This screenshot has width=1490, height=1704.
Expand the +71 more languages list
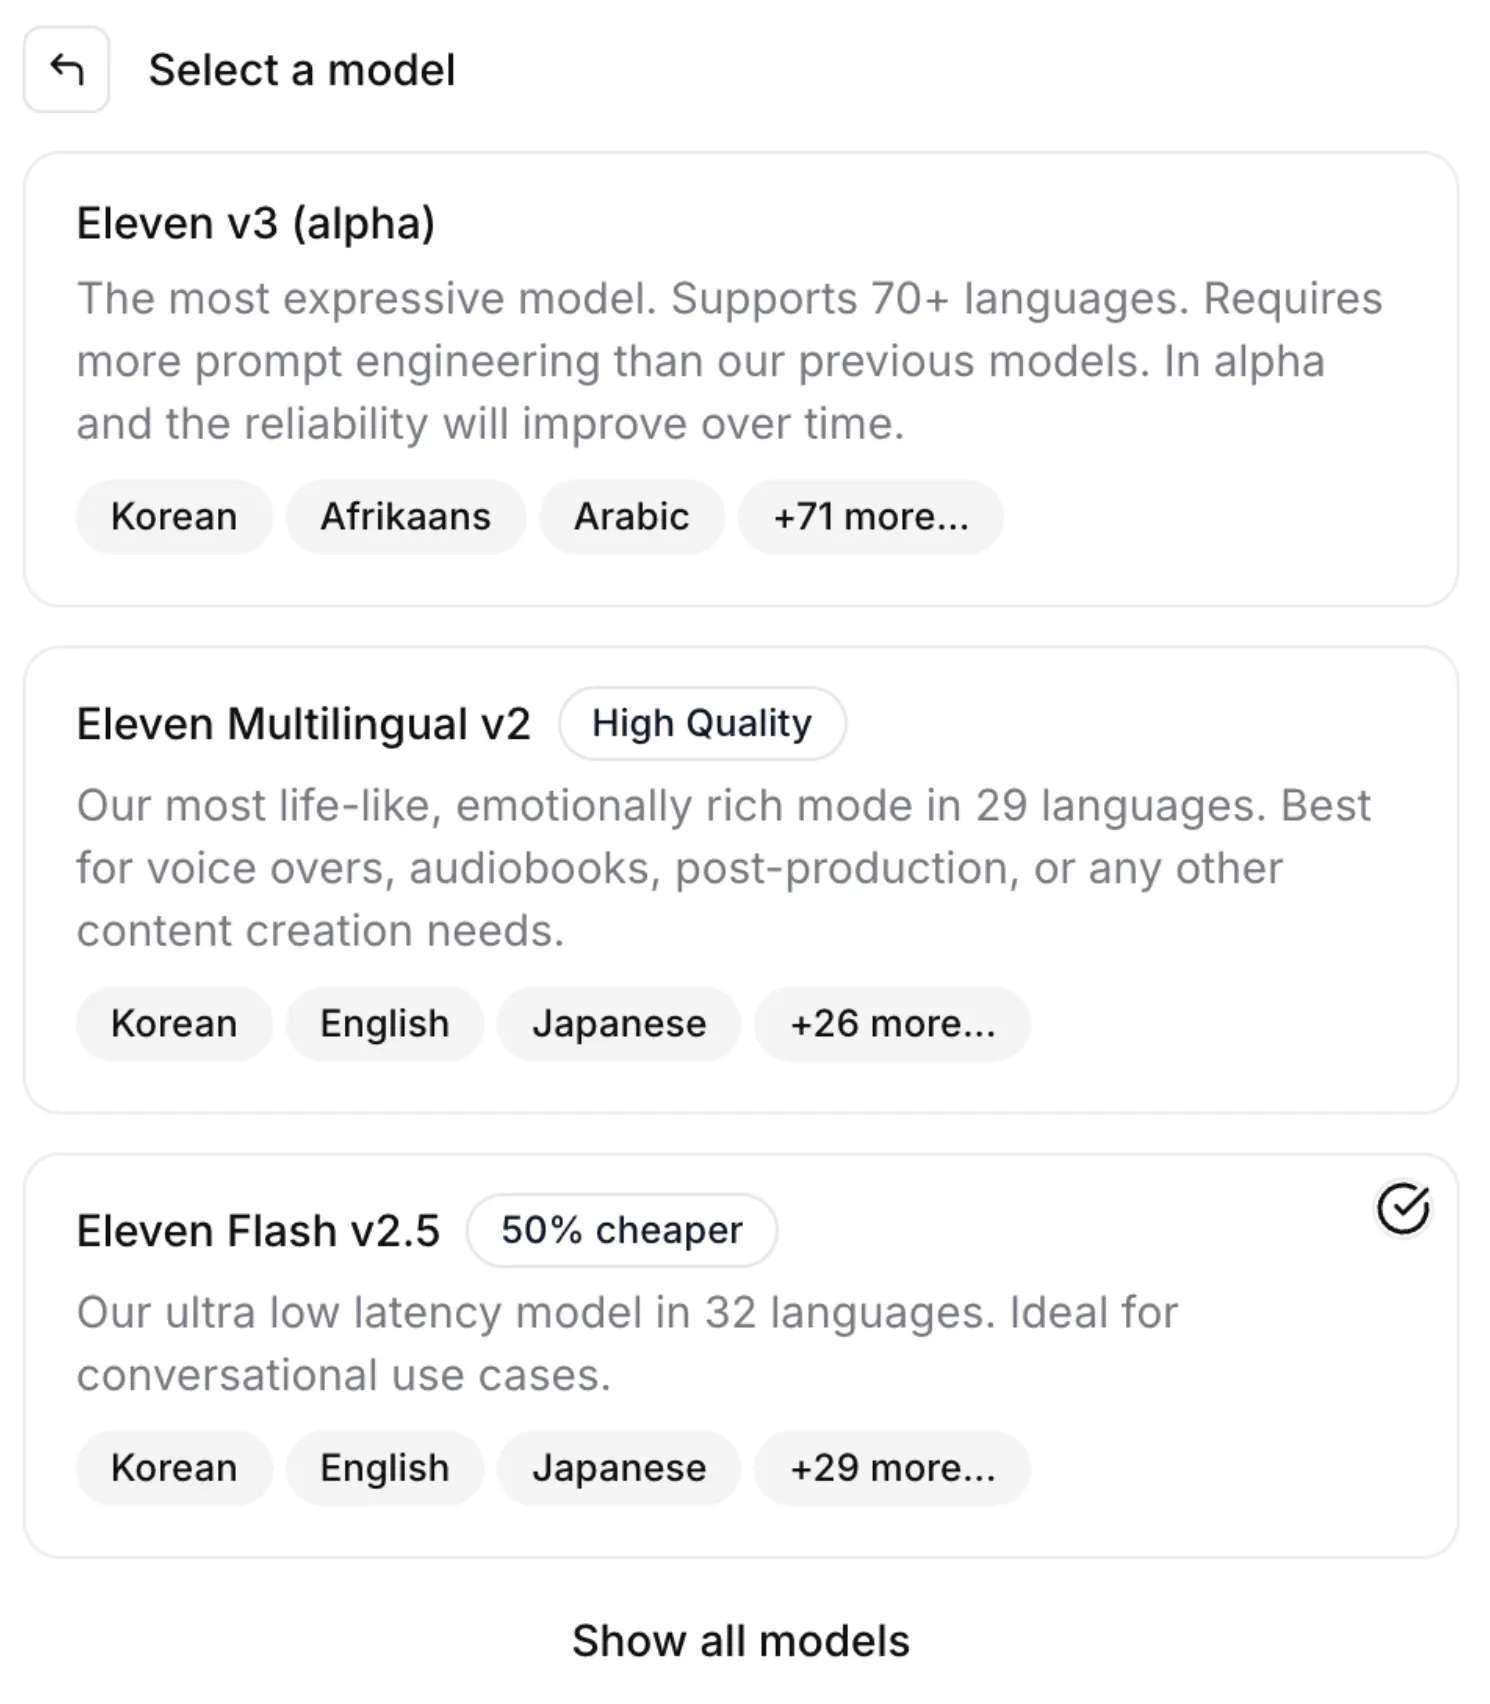click(x=870, y=516)
